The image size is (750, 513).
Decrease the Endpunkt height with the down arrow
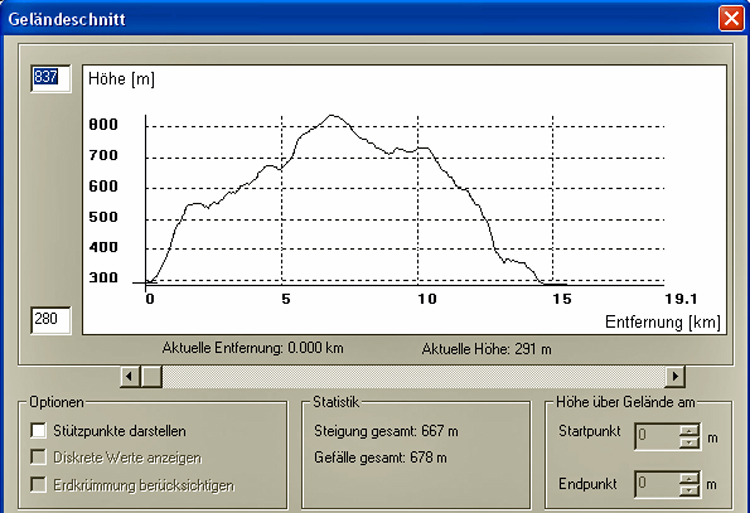click(x=689, y=490)
